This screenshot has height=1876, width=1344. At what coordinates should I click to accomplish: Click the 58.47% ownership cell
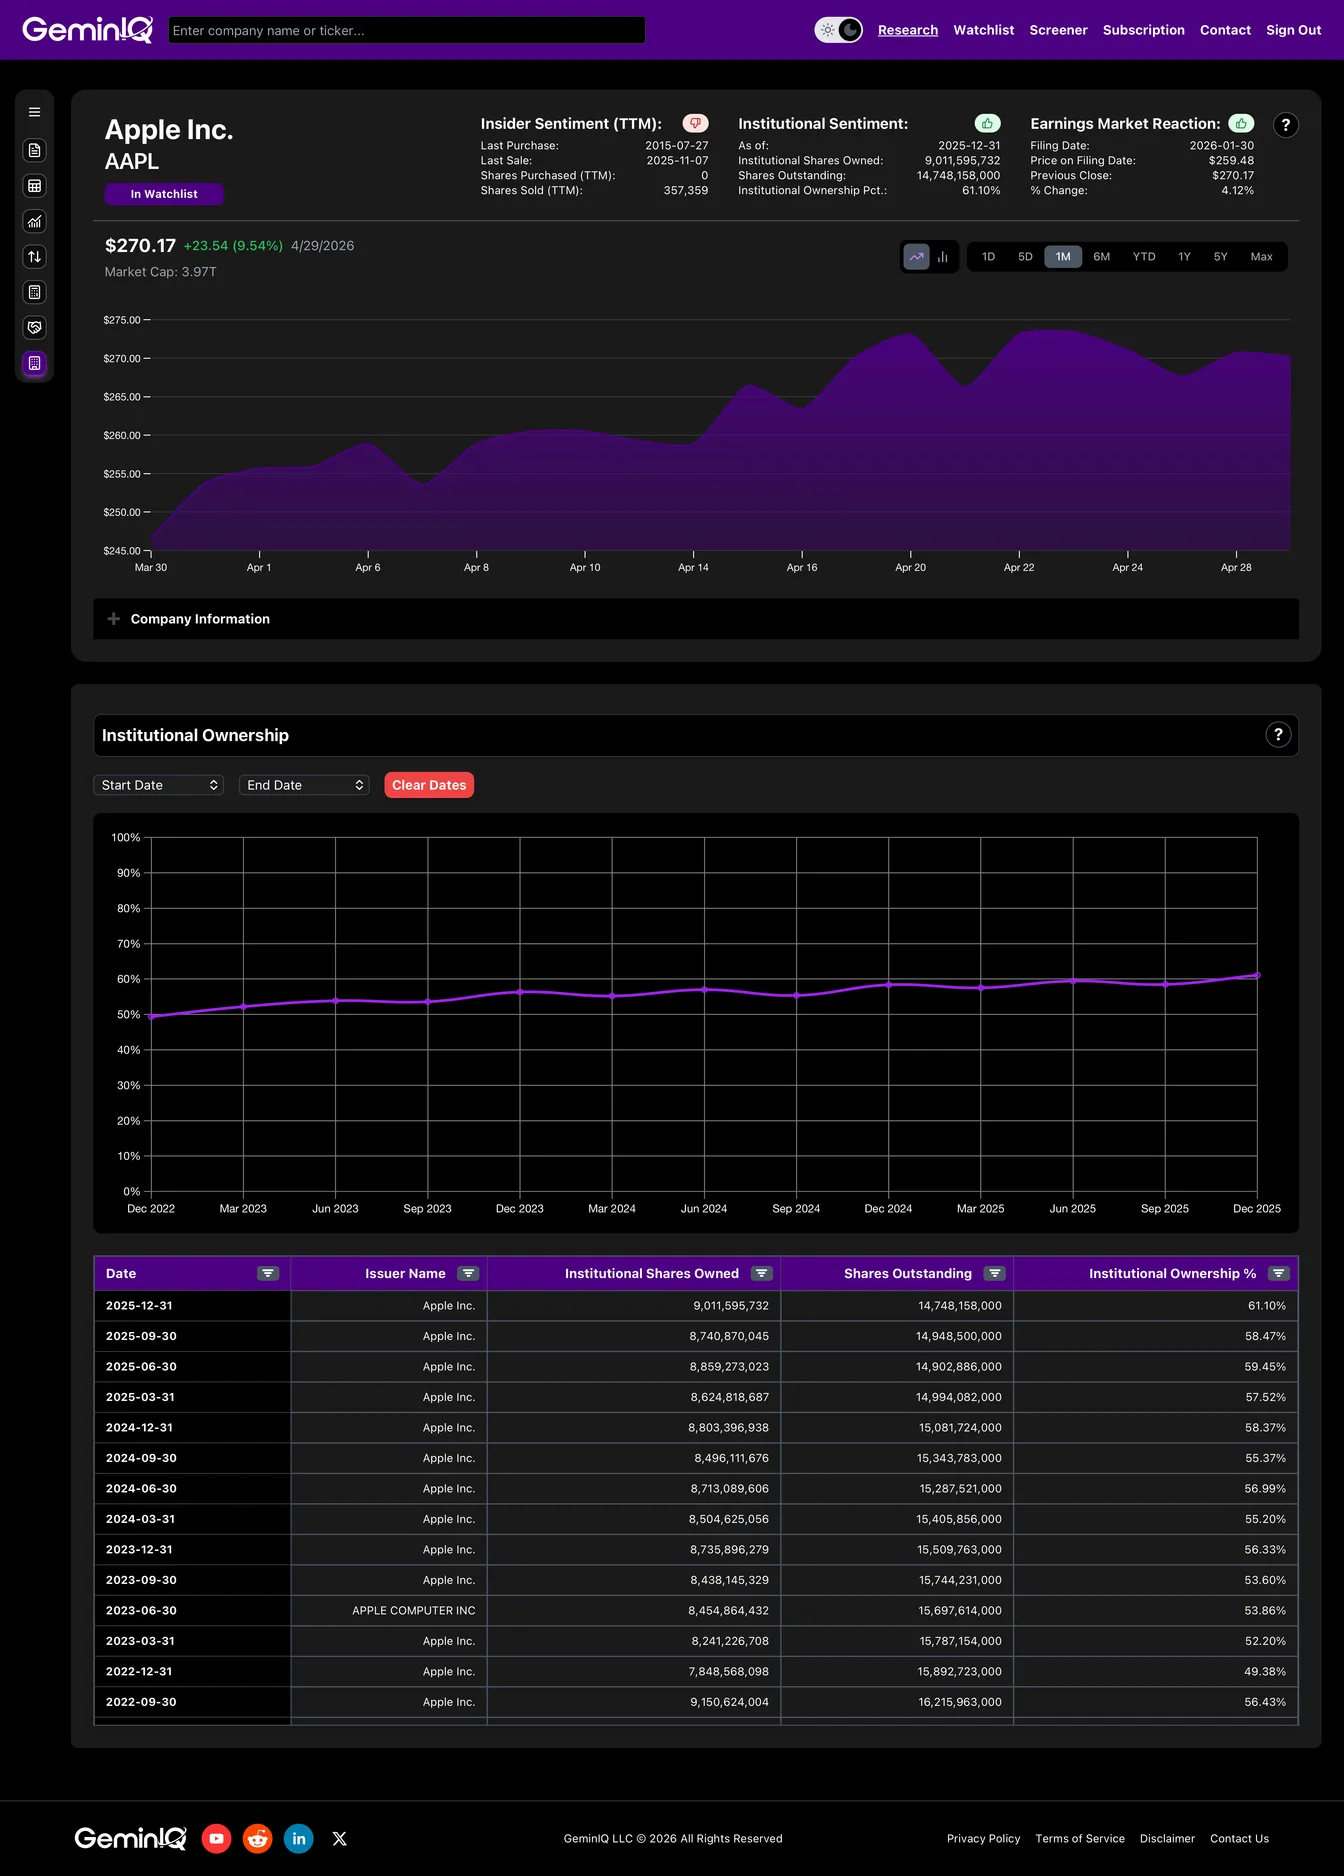pyautogui.click(x=1156, y=1336)
